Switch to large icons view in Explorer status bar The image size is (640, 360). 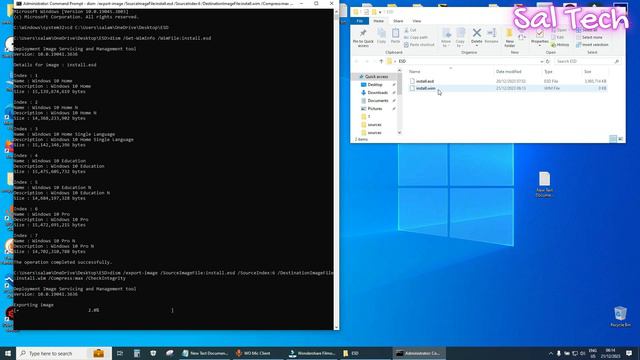[x=620, y=139]
